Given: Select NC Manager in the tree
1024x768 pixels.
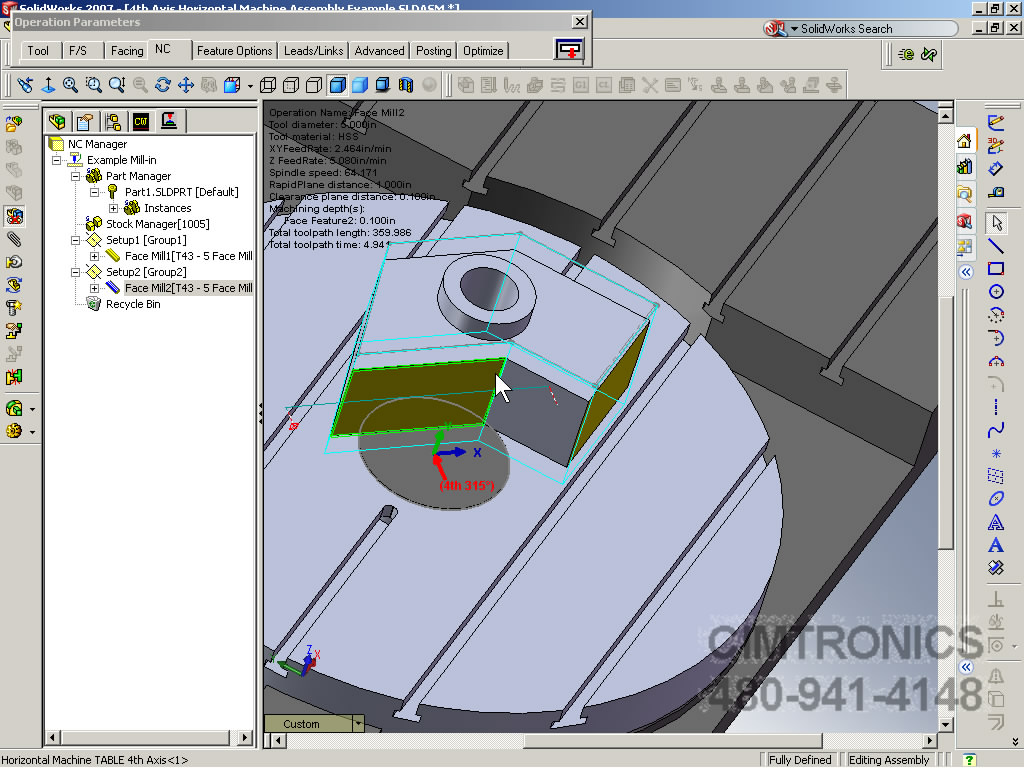Looking at the screenshot, I should point(97,144).
